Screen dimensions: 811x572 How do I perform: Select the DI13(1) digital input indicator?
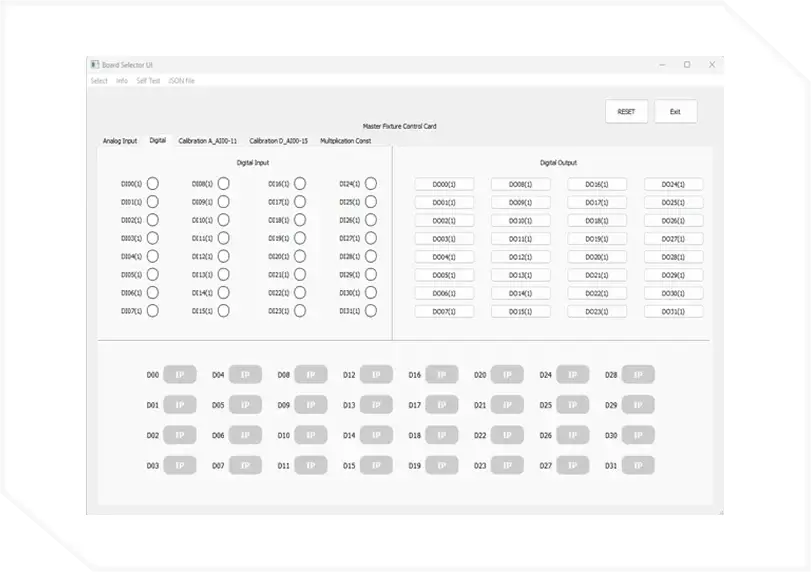pos(223,274)
